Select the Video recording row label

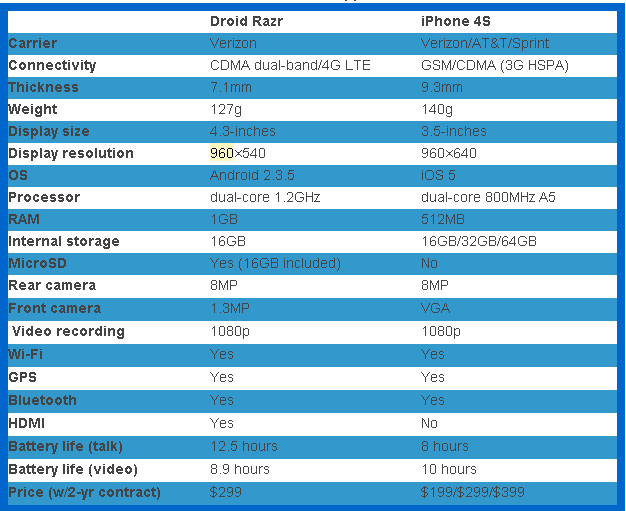(68, 331)
